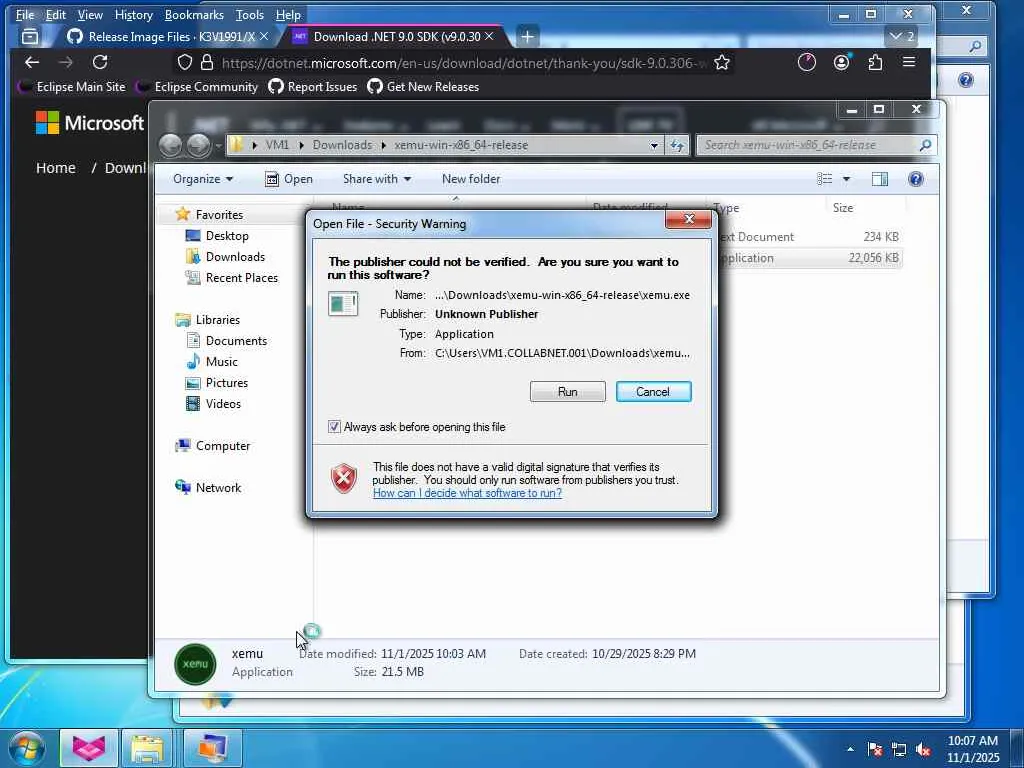Select Libraries in the navigation pane
Screen dimensions: 1024x768
coord(217,319)
